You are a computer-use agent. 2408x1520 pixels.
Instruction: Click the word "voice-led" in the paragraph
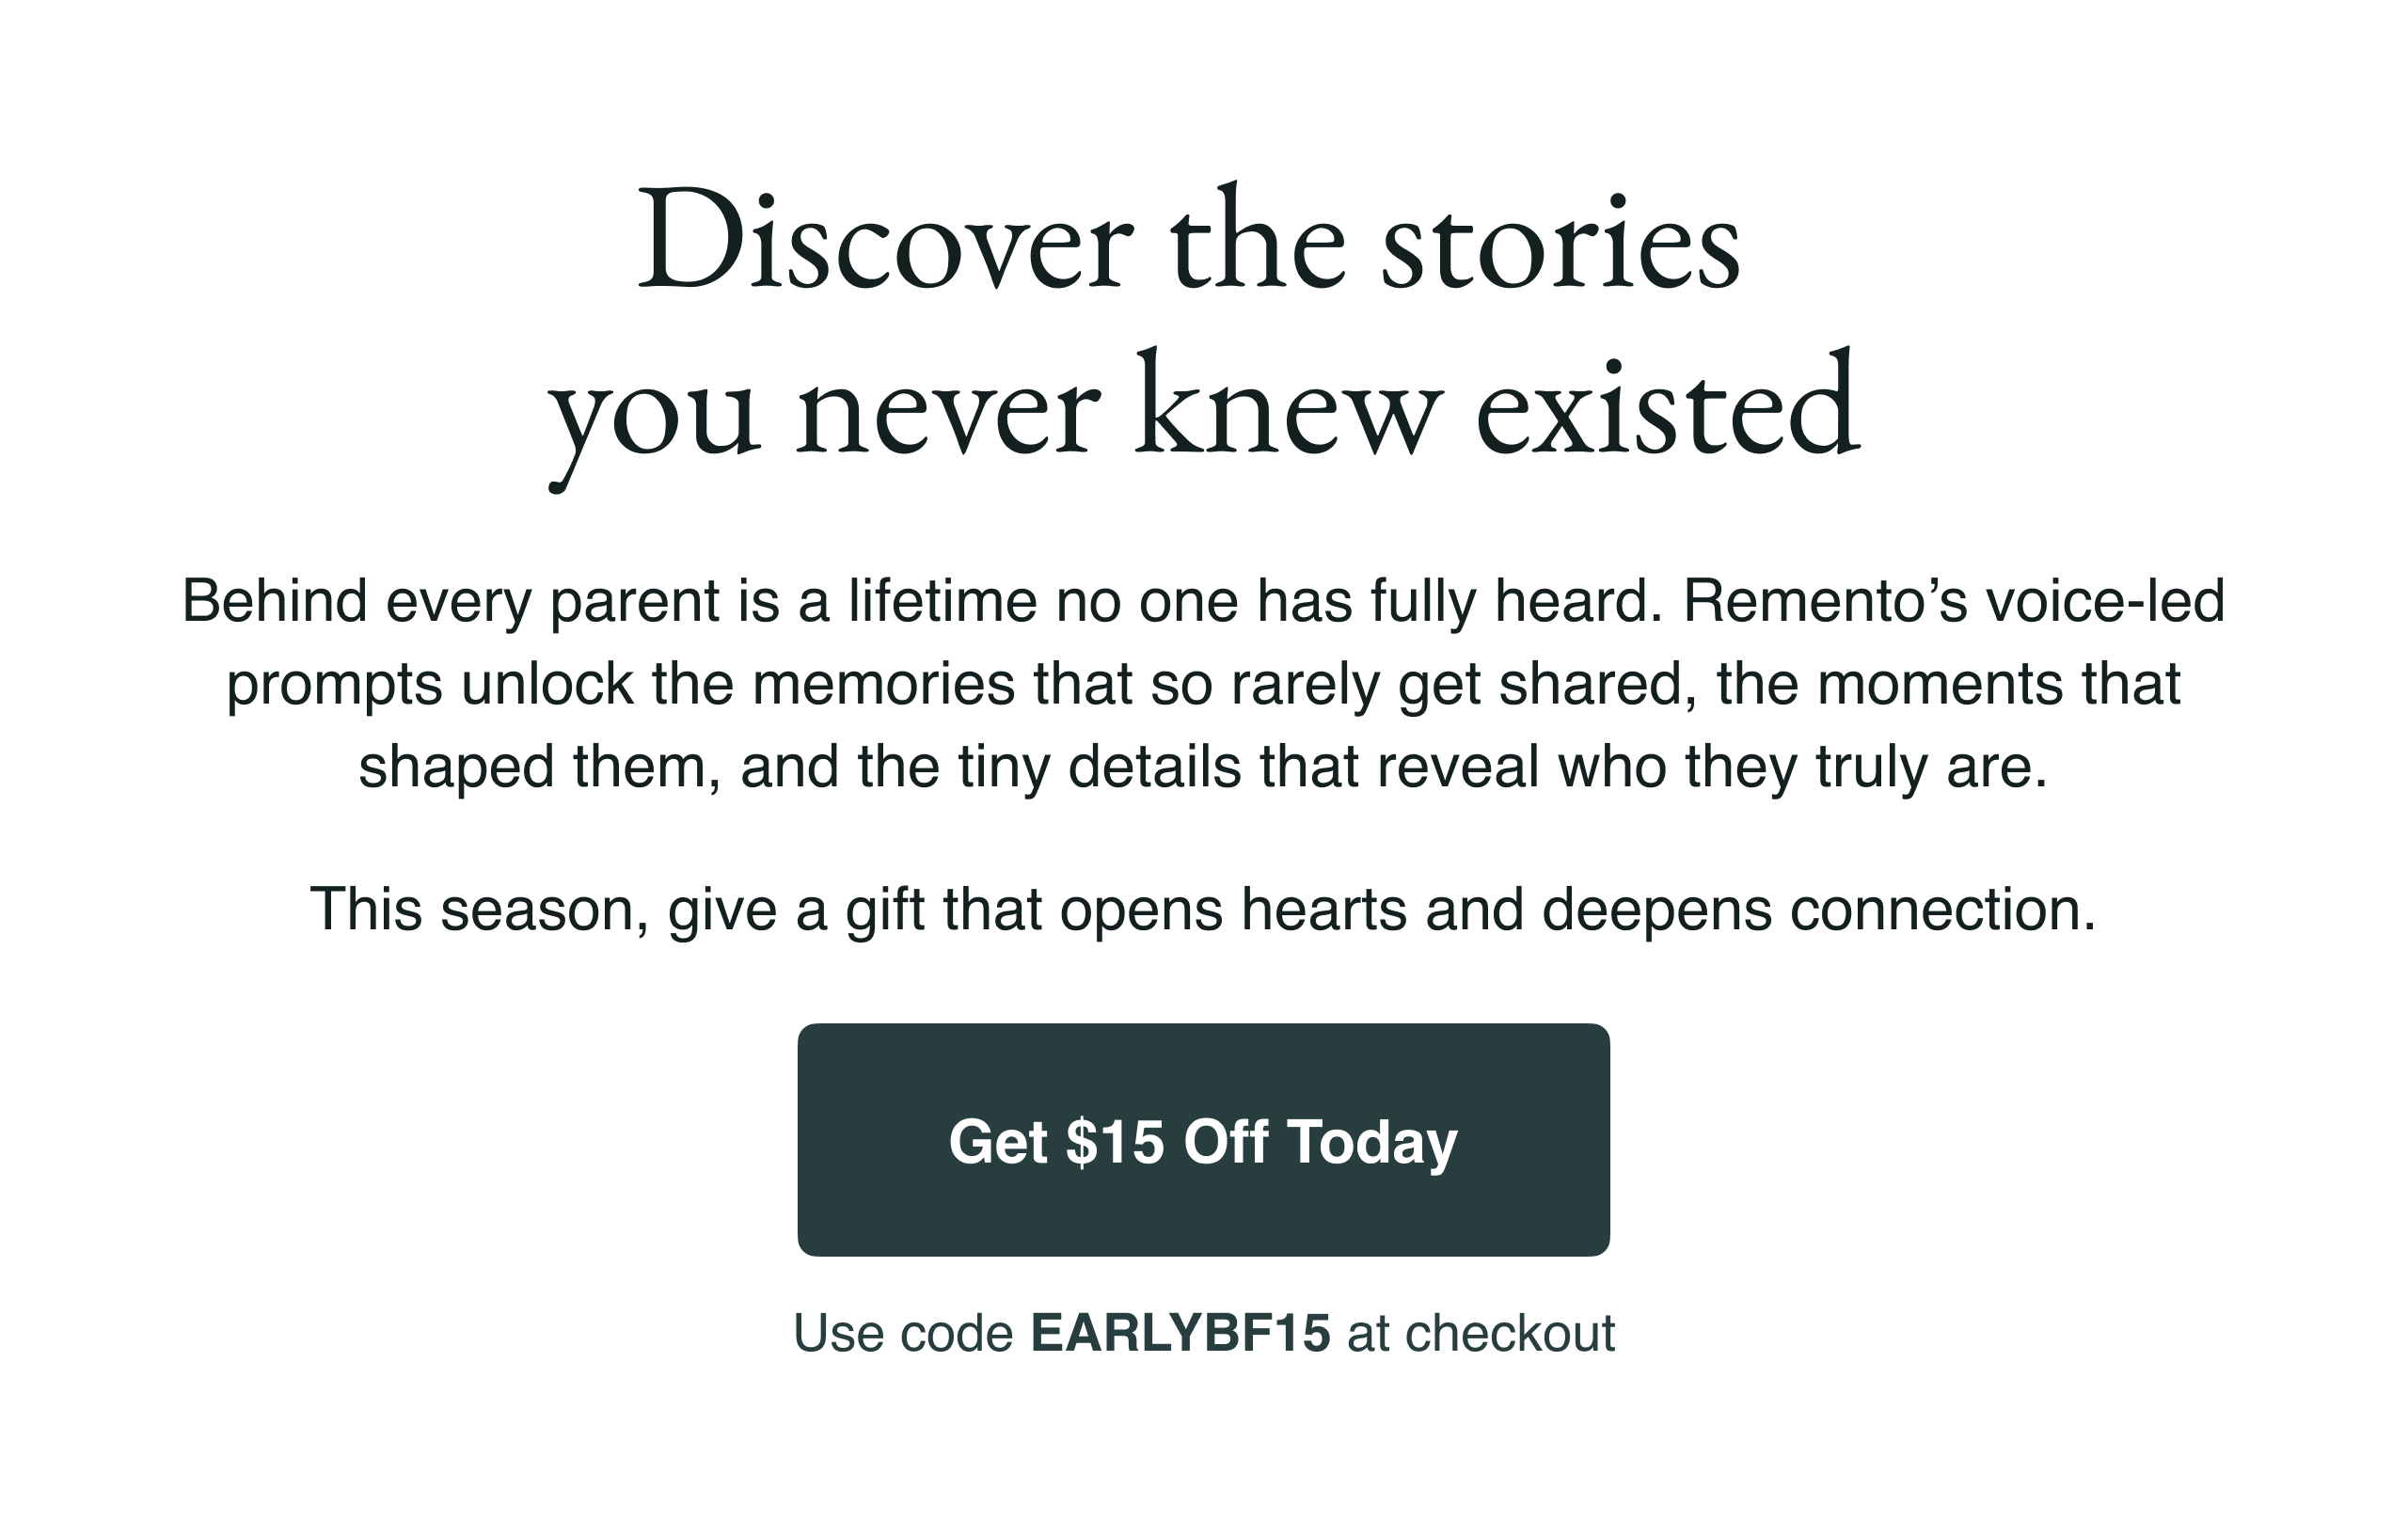pos(2105,601)
